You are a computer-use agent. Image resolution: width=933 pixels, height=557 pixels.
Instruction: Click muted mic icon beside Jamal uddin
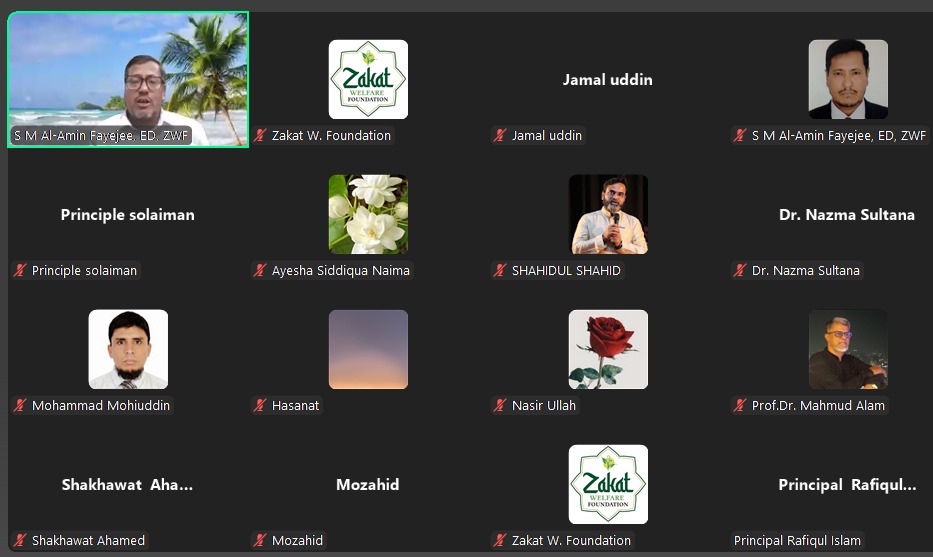tap(500, 136)
